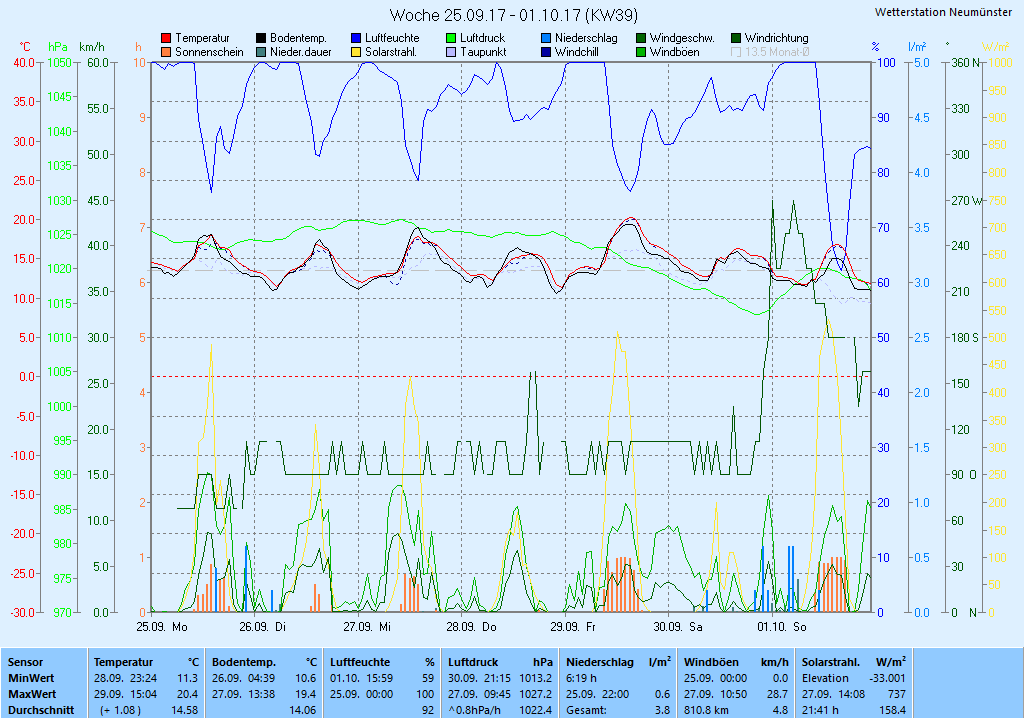Click the black Bodentemp. legend square

(x=262, y=38)
